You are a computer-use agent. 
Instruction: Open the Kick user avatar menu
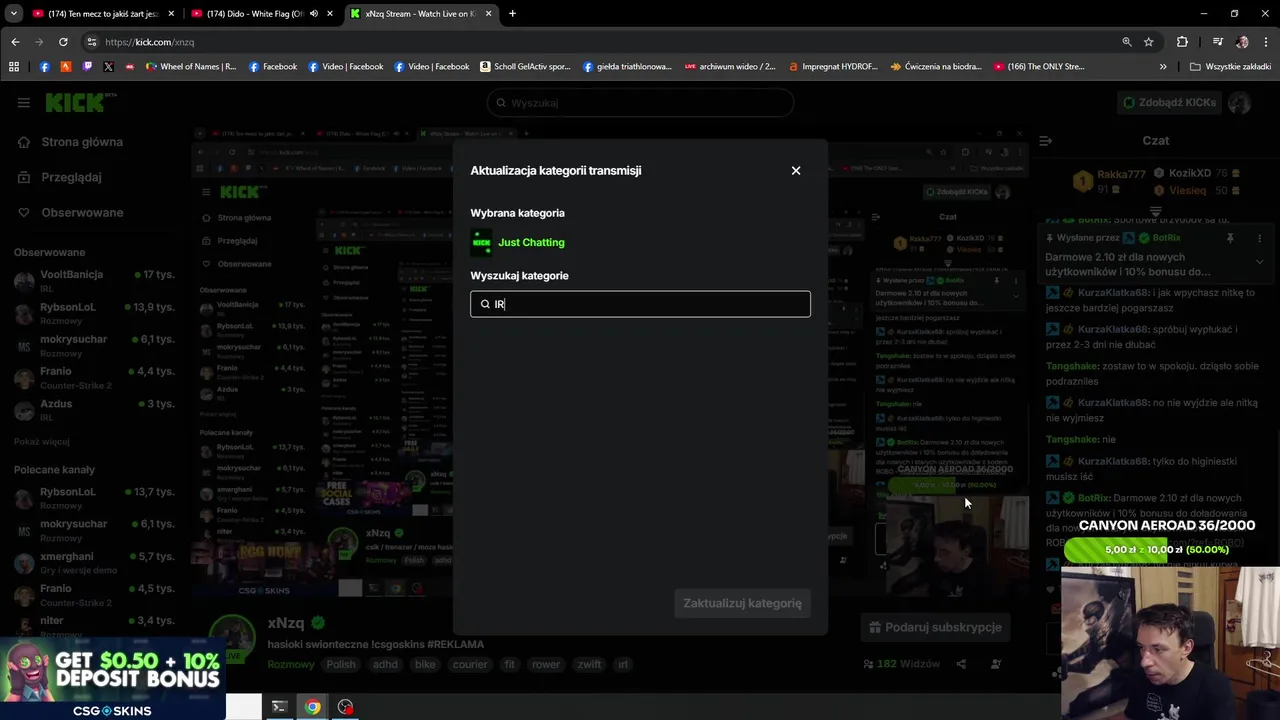pos(1240,102)
